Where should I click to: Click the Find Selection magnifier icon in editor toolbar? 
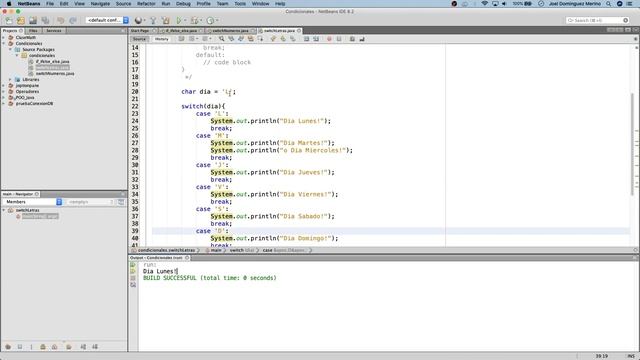click(x=221, y=39)
